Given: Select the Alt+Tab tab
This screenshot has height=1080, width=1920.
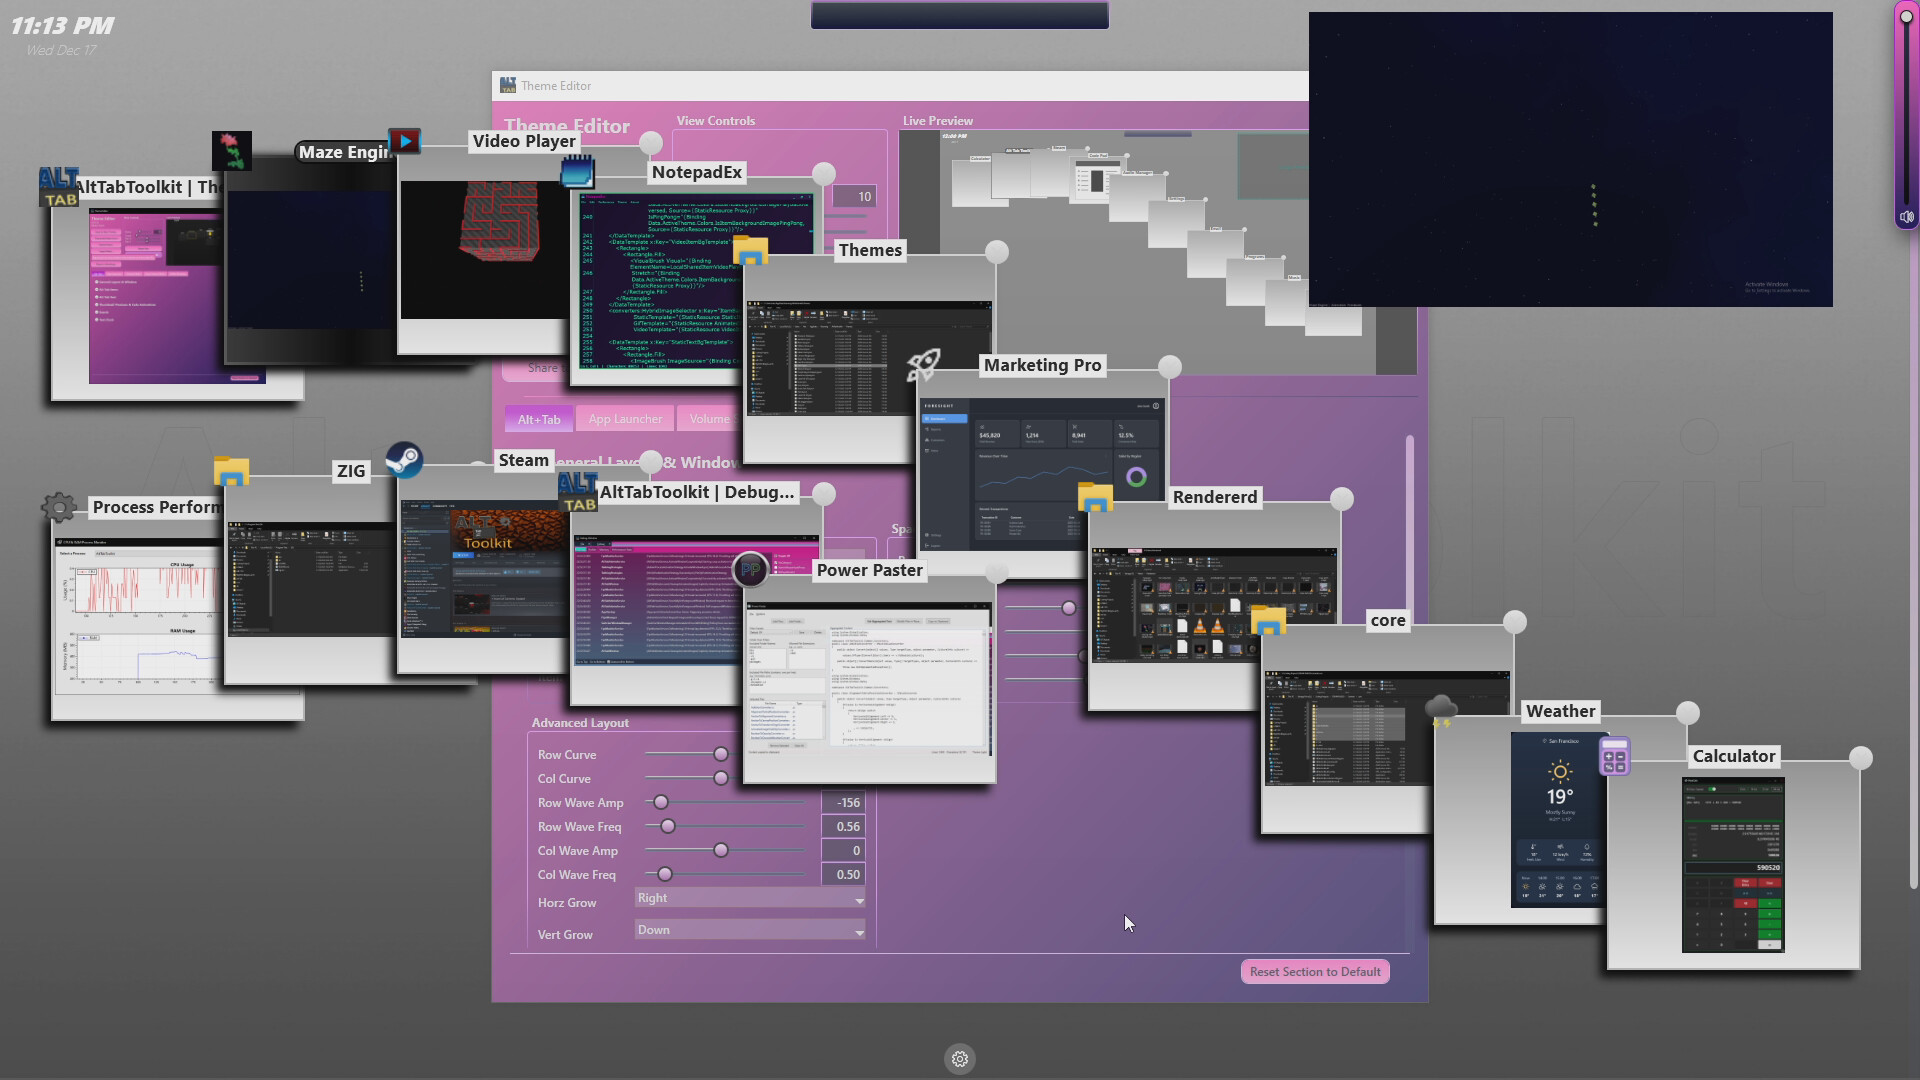Looking at the screenshot, I should point(538,418).
